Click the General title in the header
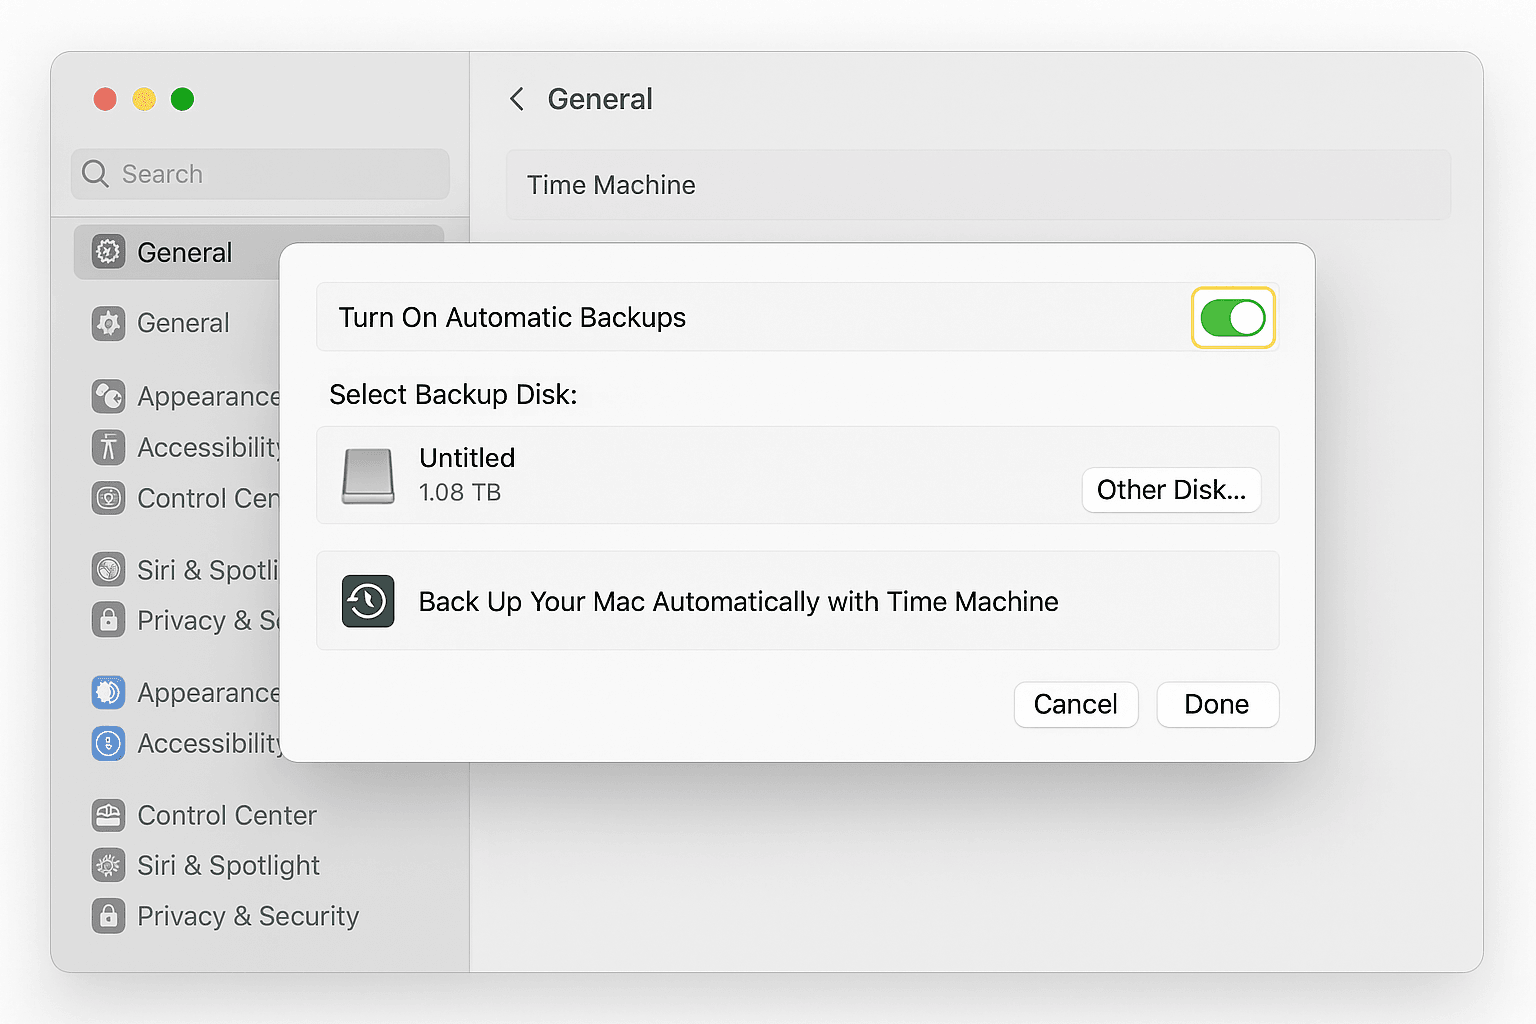1536x1024 pixels. tap(600, 99)
